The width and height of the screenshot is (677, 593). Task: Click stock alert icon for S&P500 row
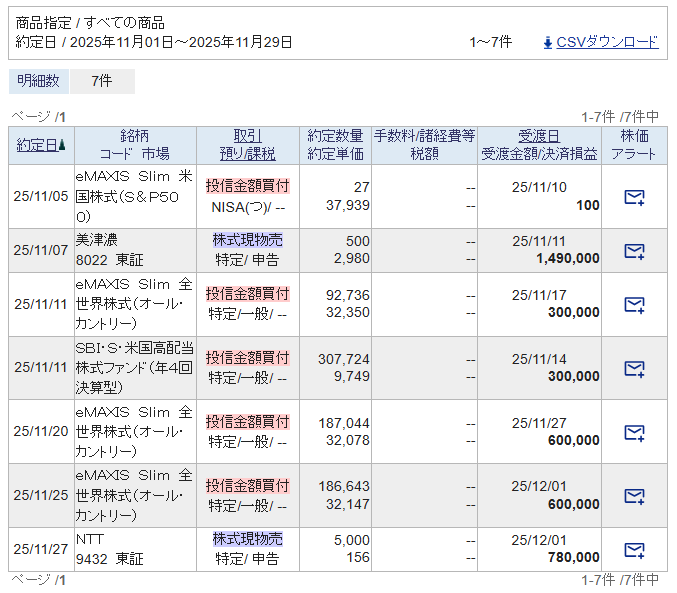[x=634, y=197]
